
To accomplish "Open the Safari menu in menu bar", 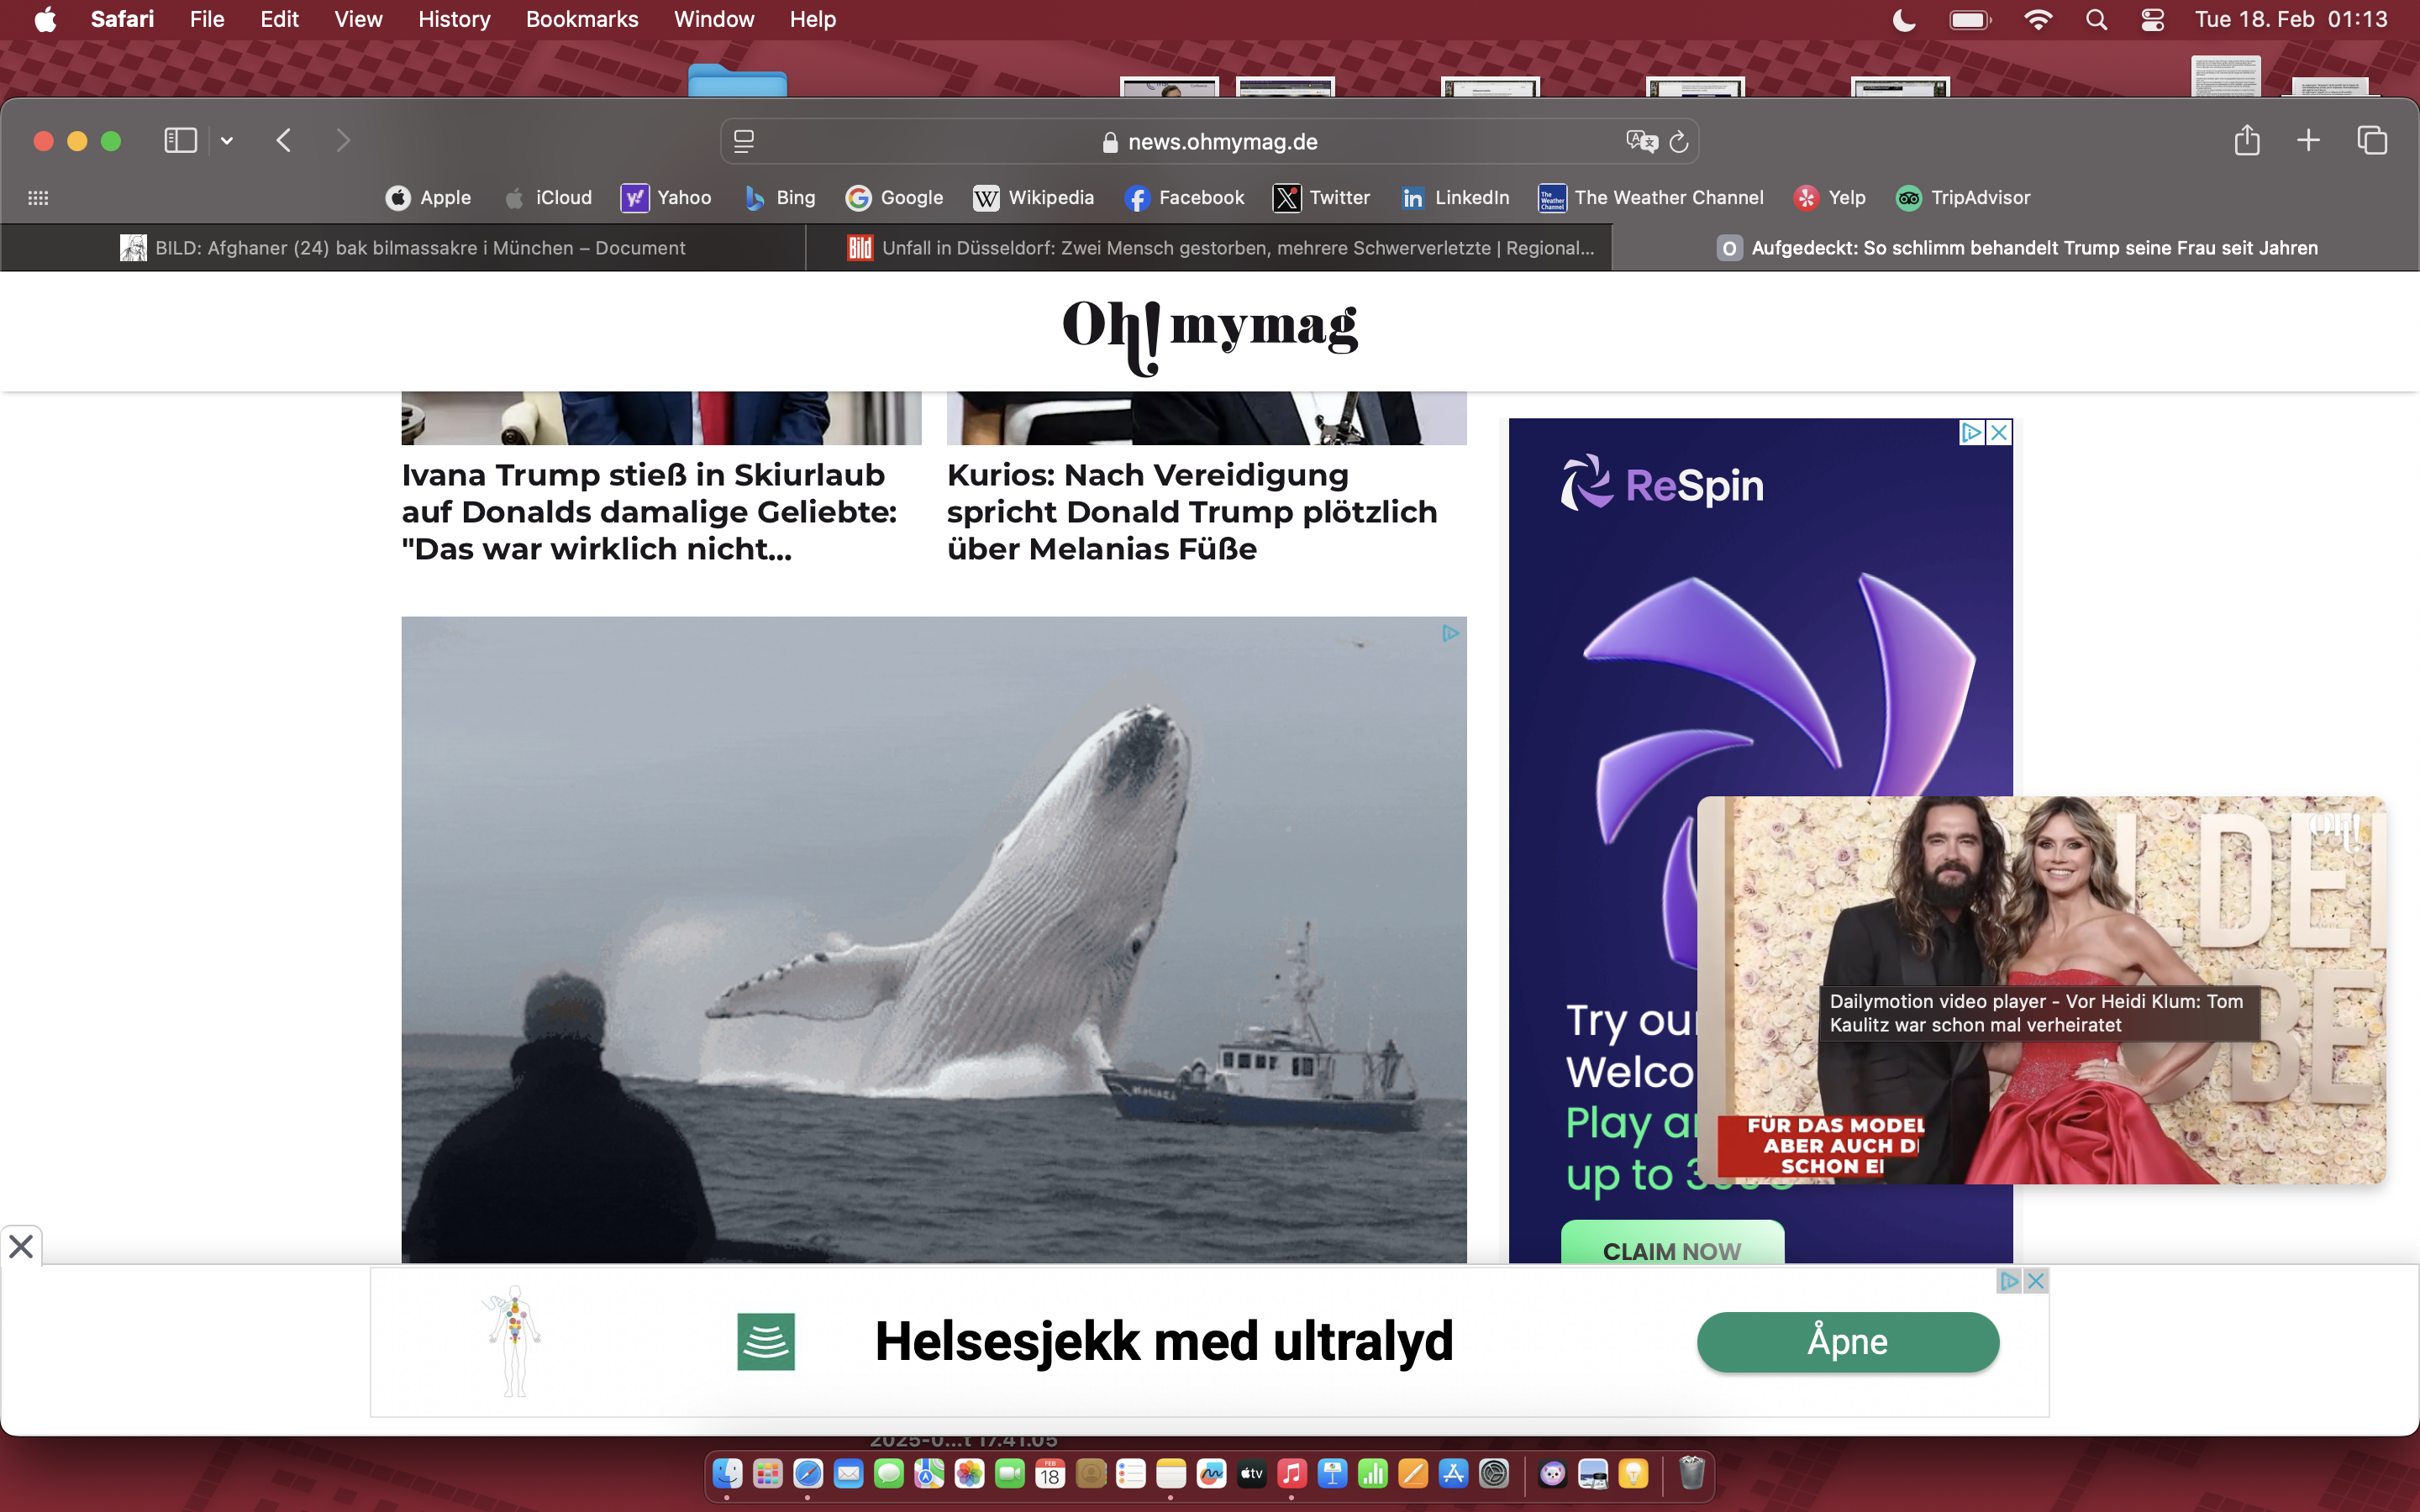I will 122,19.
